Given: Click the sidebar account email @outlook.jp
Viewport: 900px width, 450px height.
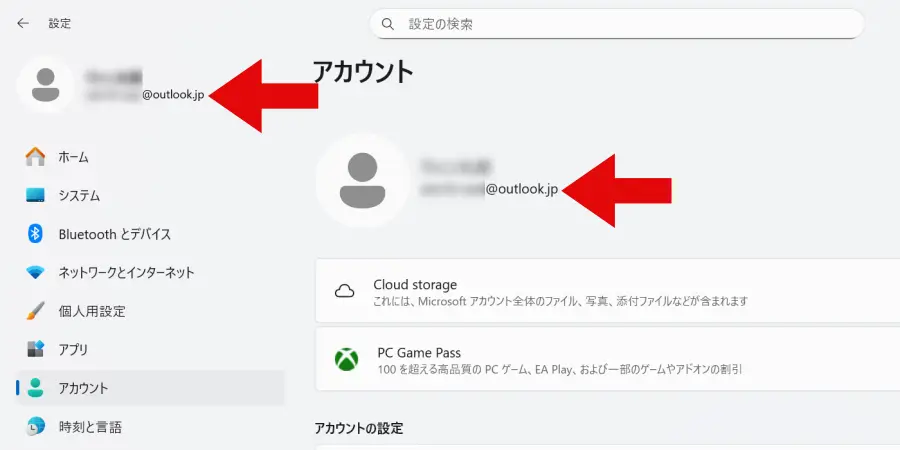Looking at the screenshot, I should coord(173,96).
